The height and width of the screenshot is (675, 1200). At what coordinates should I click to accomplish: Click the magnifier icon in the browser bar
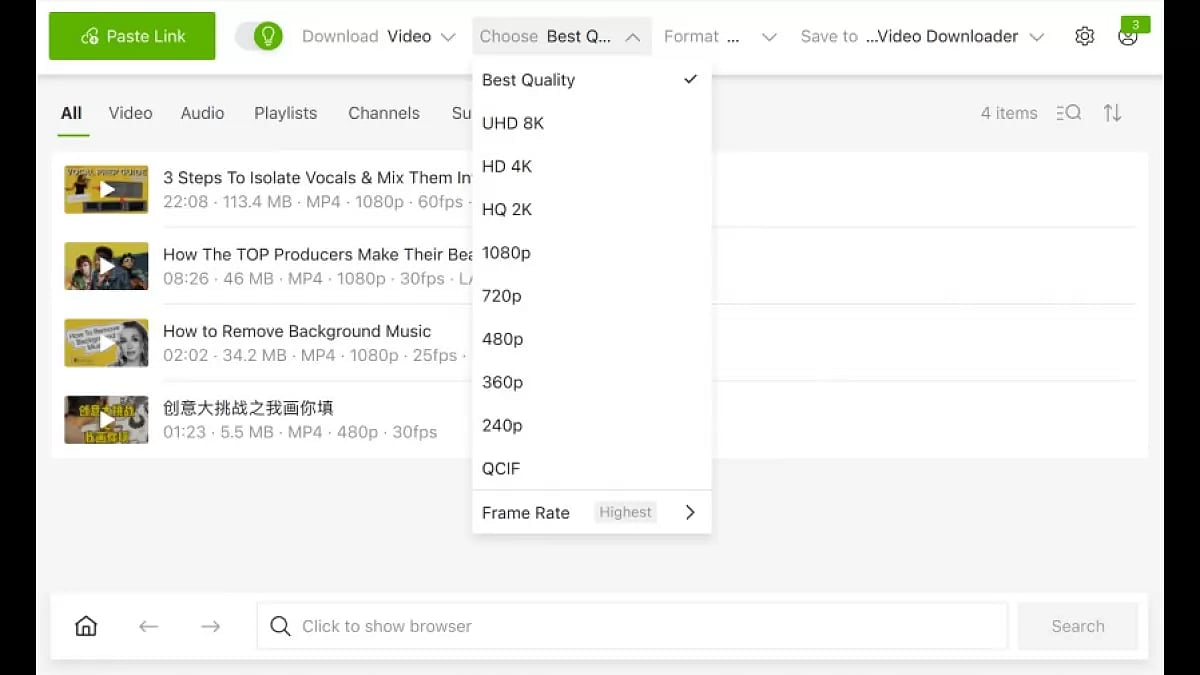pos(280,626)
